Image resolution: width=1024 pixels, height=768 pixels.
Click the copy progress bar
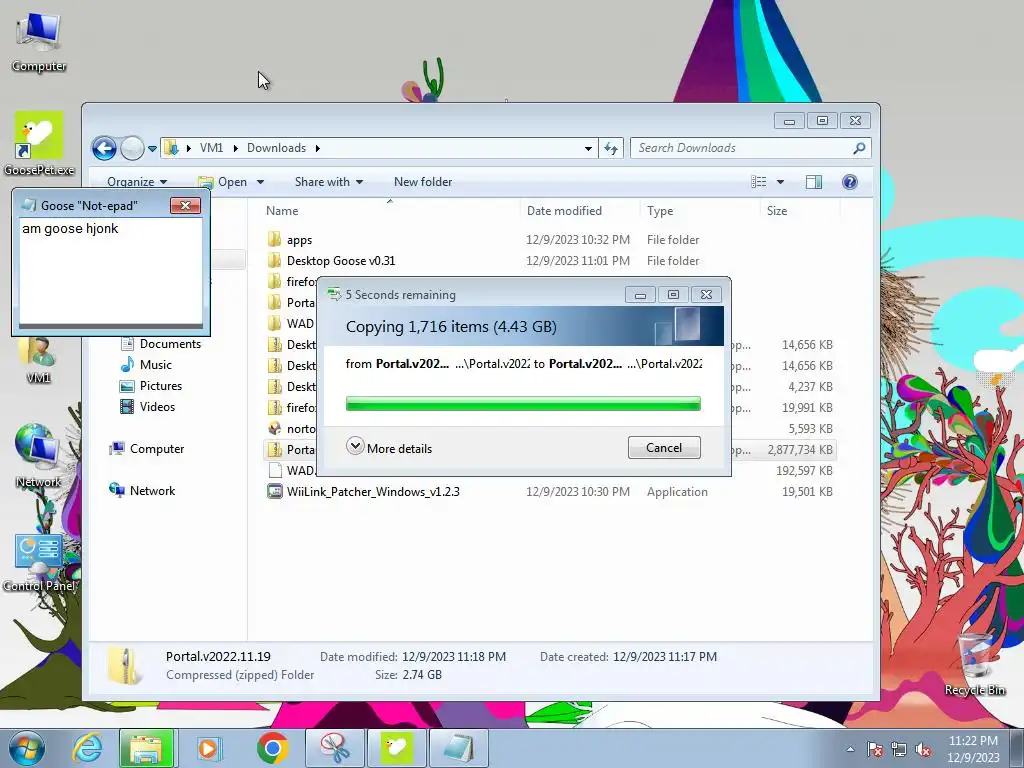coord(523,404)
